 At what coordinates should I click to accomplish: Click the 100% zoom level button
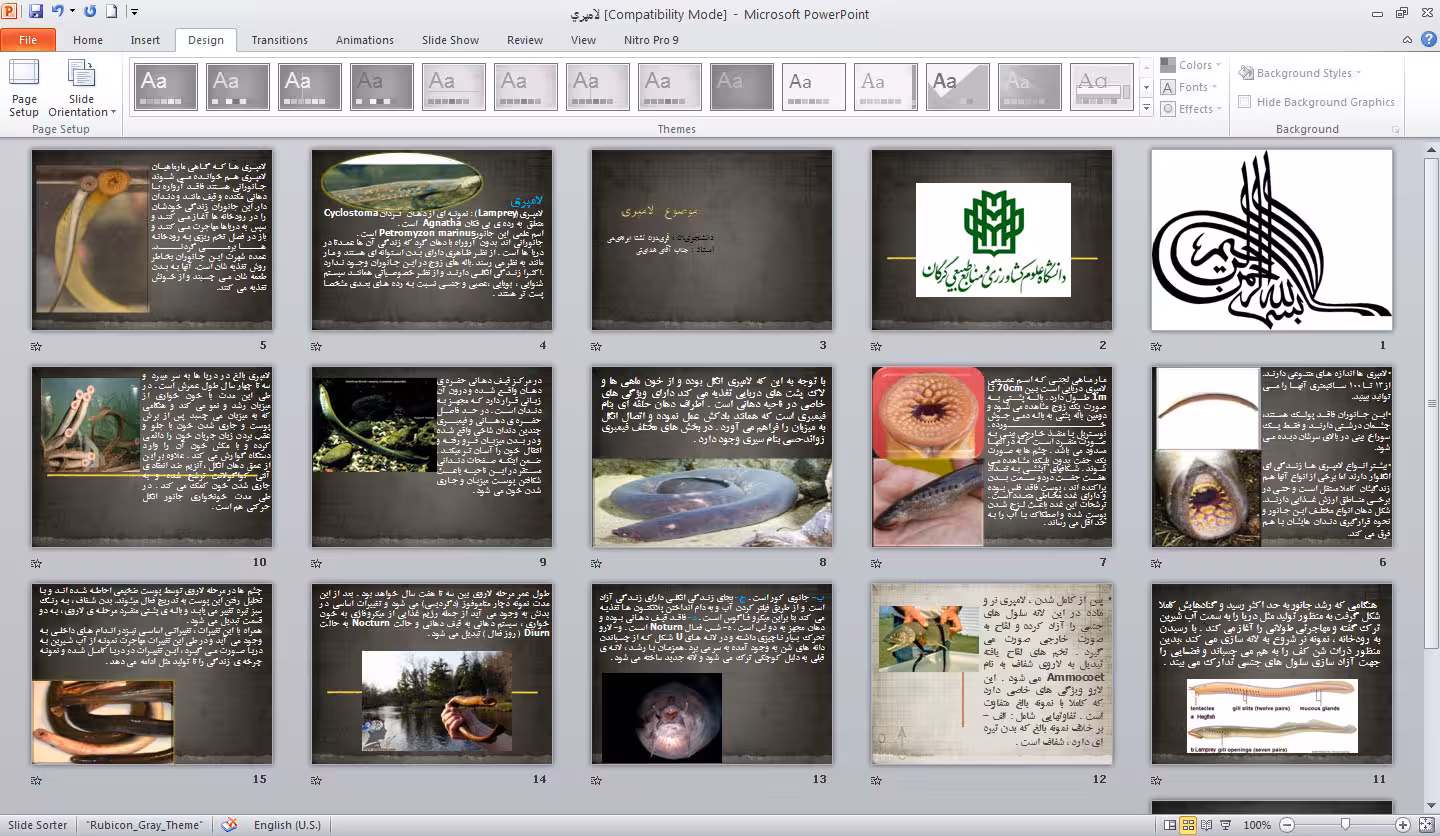[1257, 825]
